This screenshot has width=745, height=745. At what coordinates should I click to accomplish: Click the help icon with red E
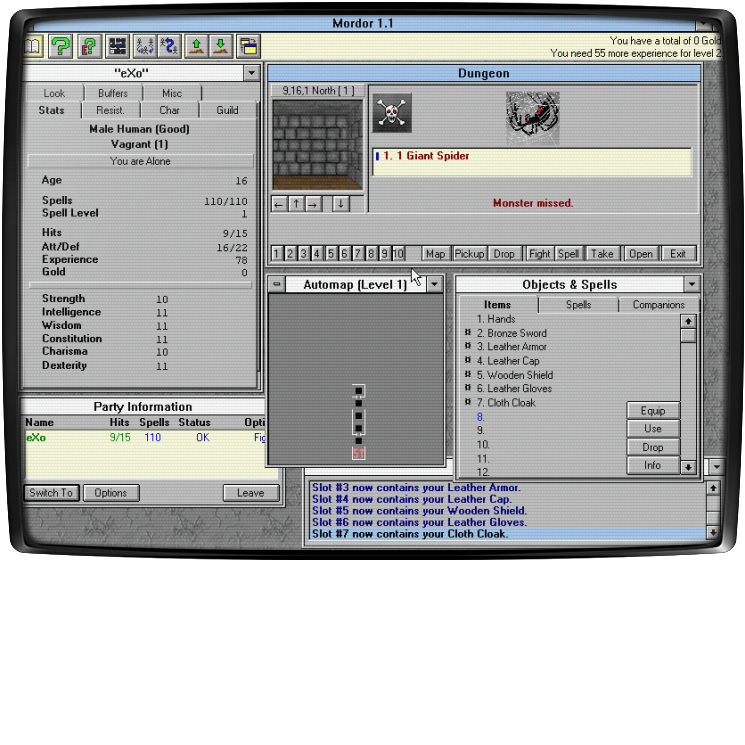89,47
